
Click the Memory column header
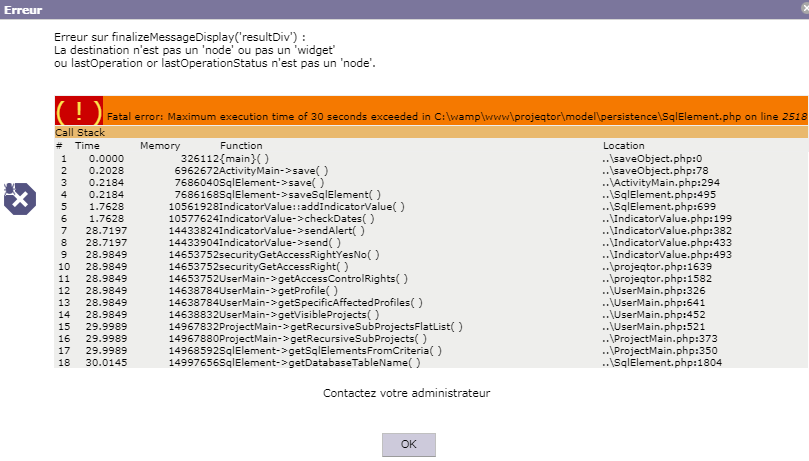[x=160, y=146]
